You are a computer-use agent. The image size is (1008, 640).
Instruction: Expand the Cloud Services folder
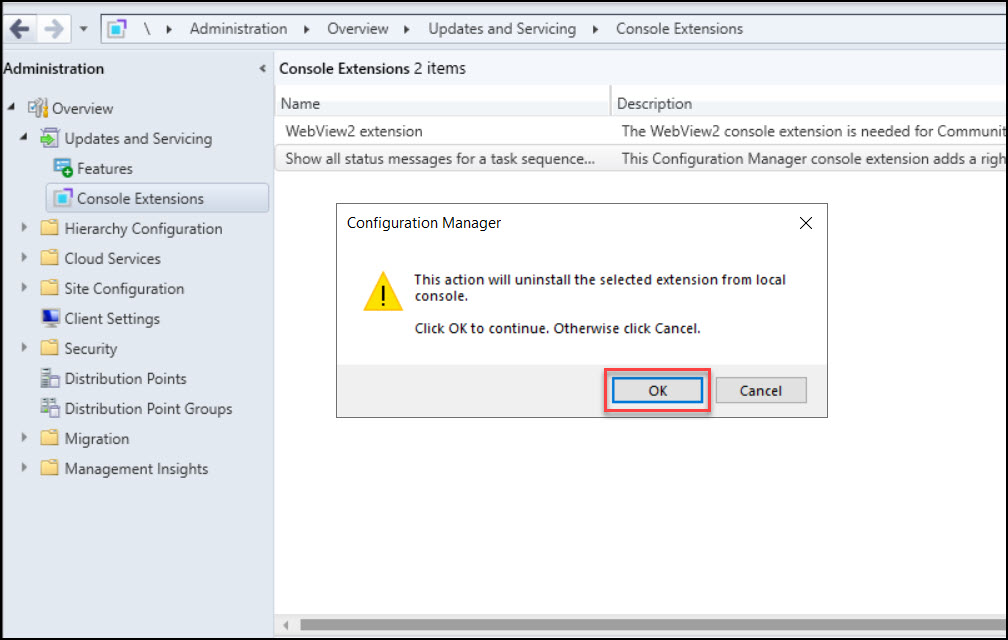tap(24, 258)
